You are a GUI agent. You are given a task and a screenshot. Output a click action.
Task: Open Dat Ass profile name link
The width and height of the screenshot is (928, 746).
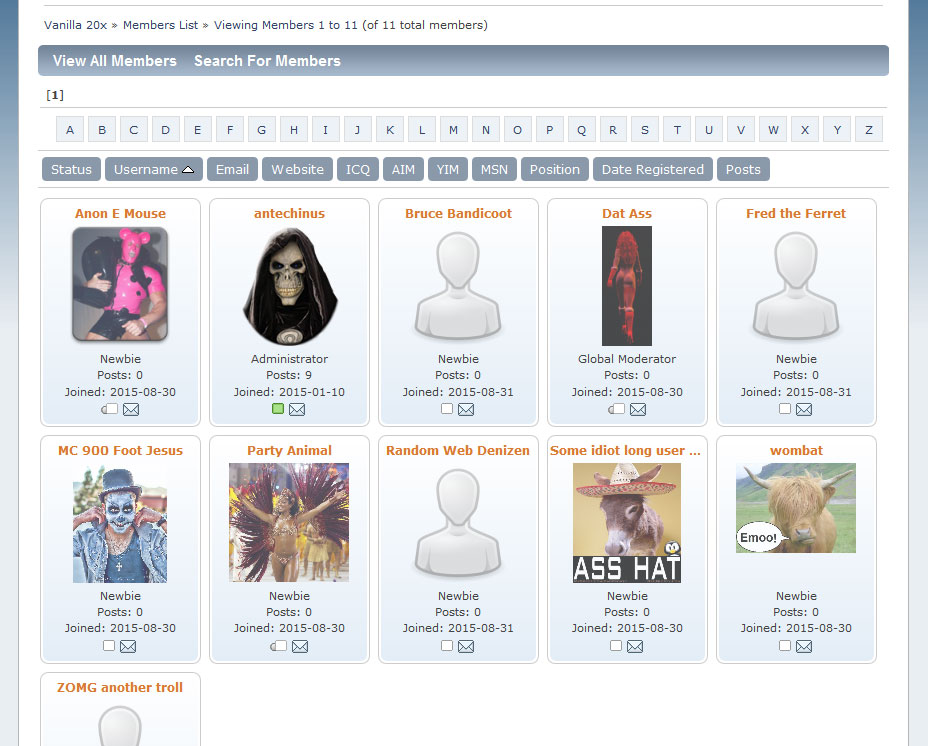627,214
